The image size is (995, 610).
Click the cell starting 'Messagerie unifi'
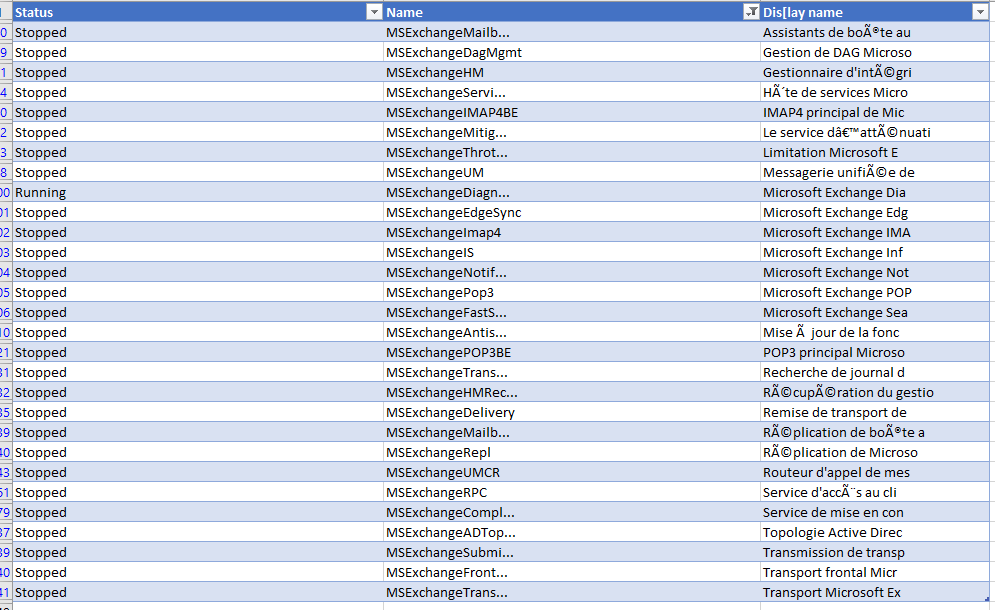874,172
